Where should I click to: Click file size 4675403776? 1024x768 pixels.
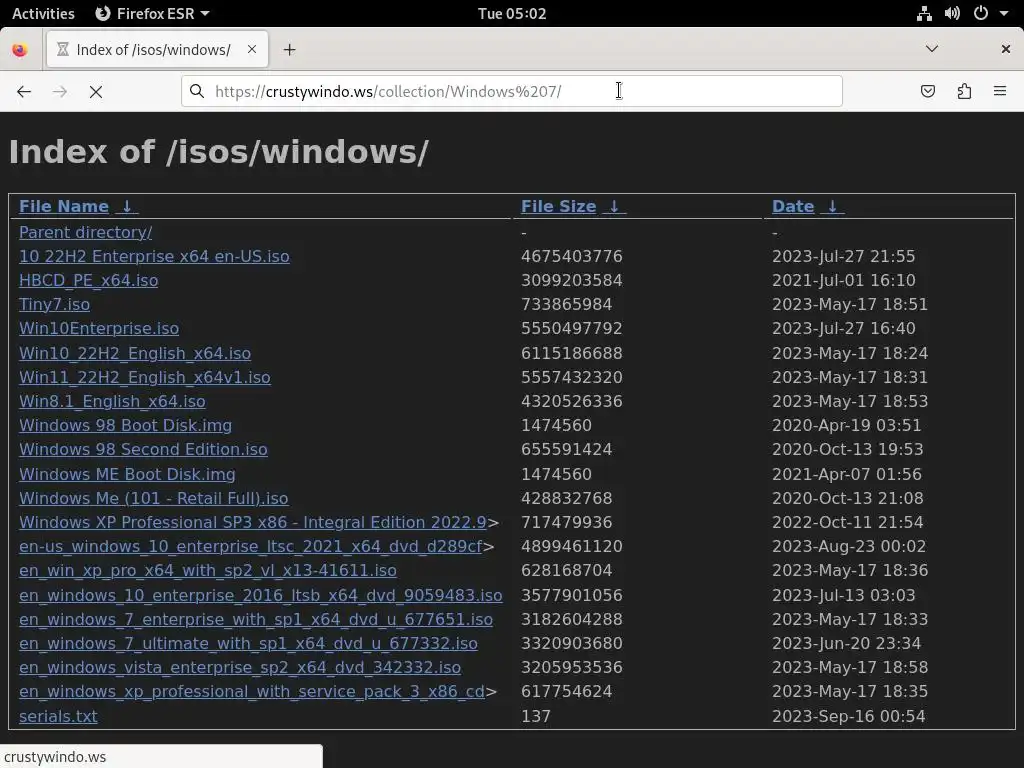tap(571, 256)
